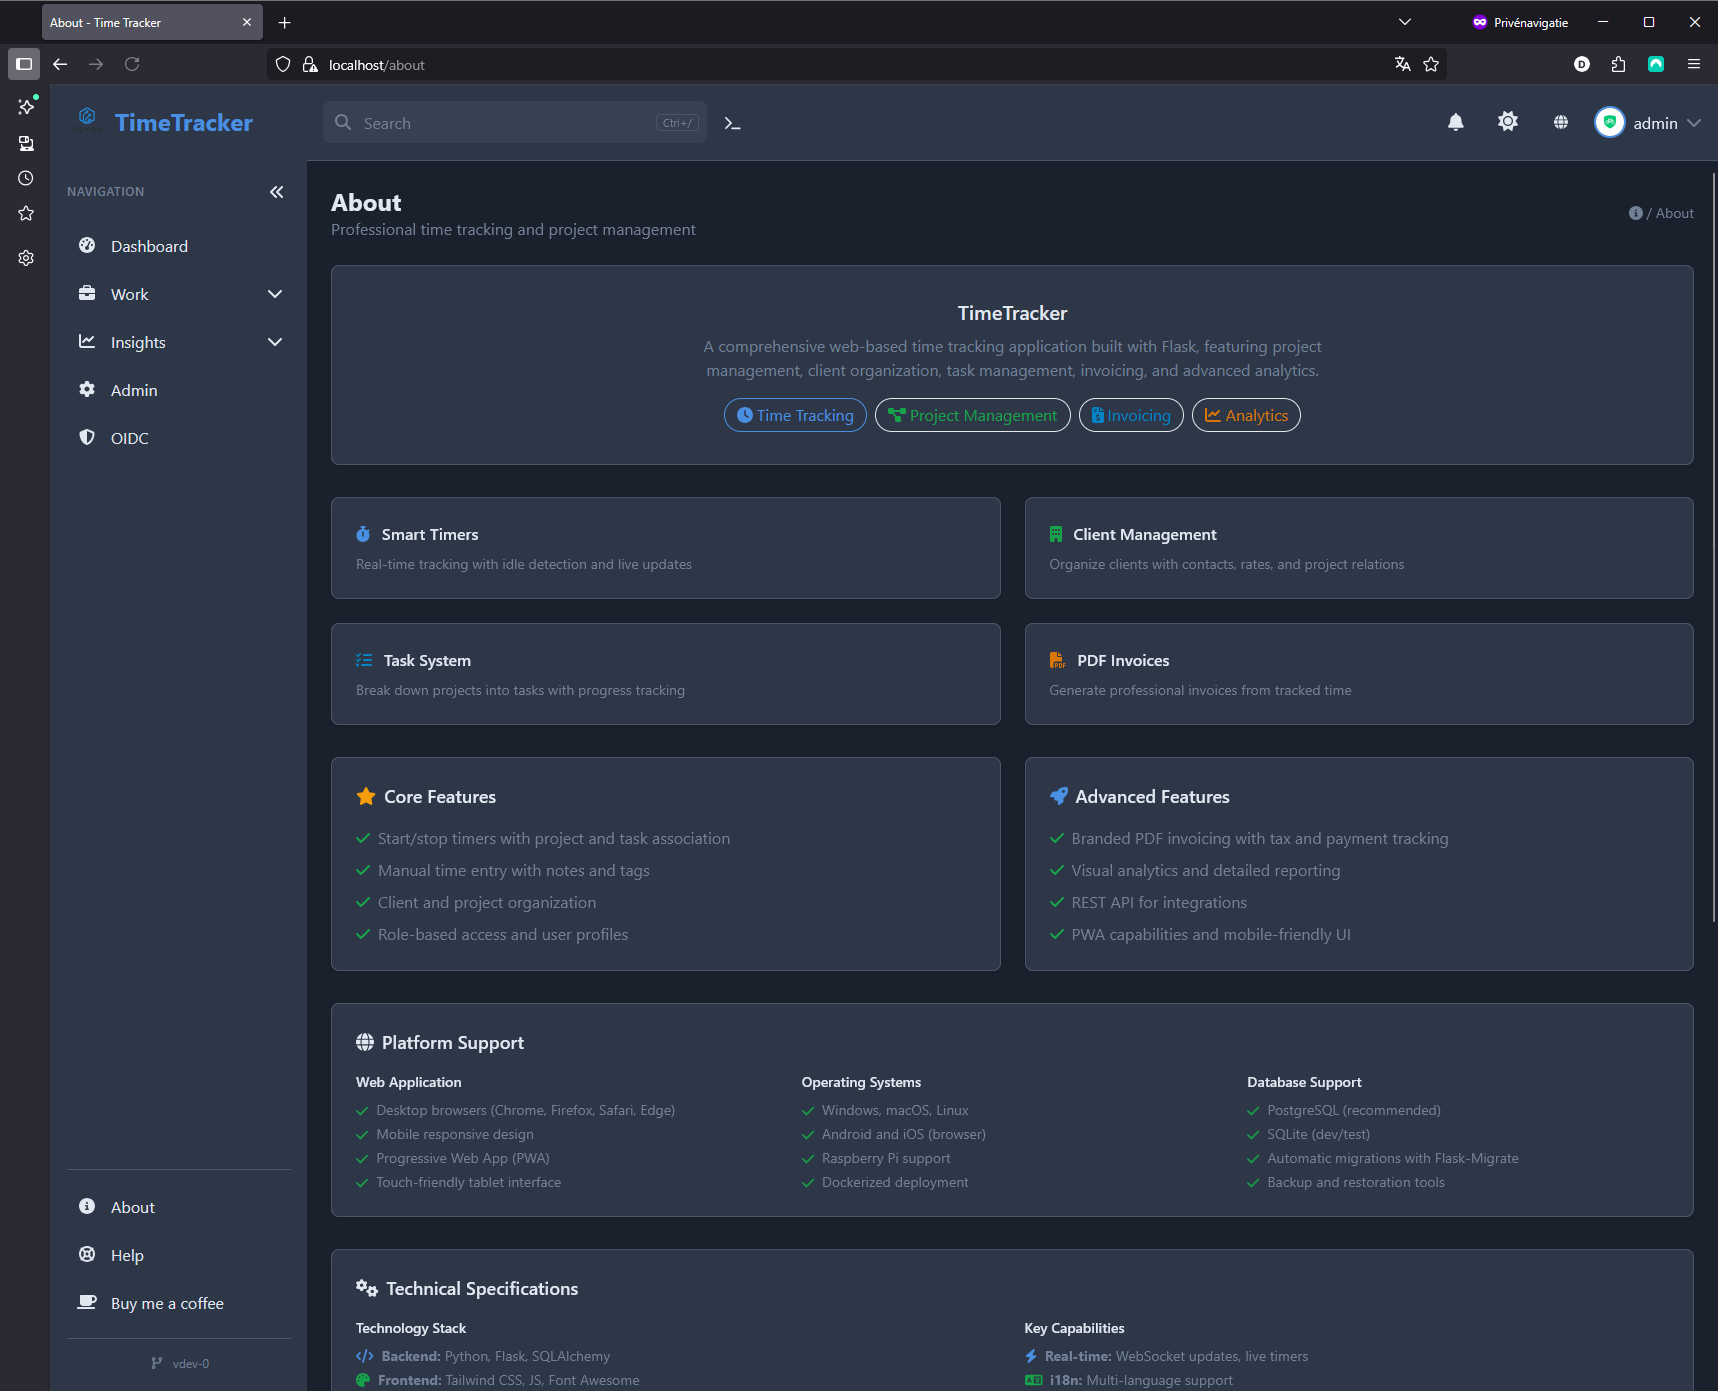Open Help from the sidebar
The width and height of the screenshot is (1718, 1391).
click(x=127, y=1255)
